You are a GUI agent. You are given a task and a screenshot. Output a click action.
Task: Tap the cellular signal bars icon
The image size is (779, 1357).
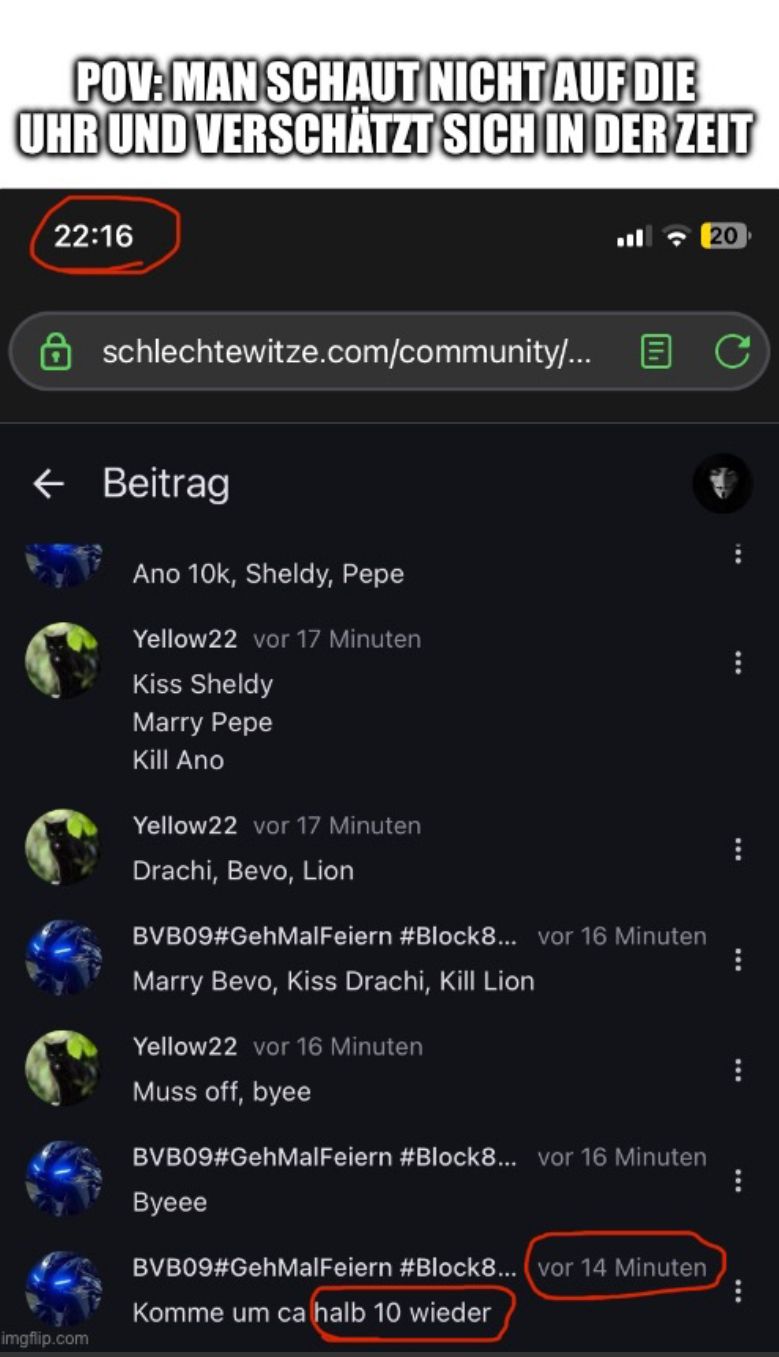pyautogui.click(x=634, y=238)
